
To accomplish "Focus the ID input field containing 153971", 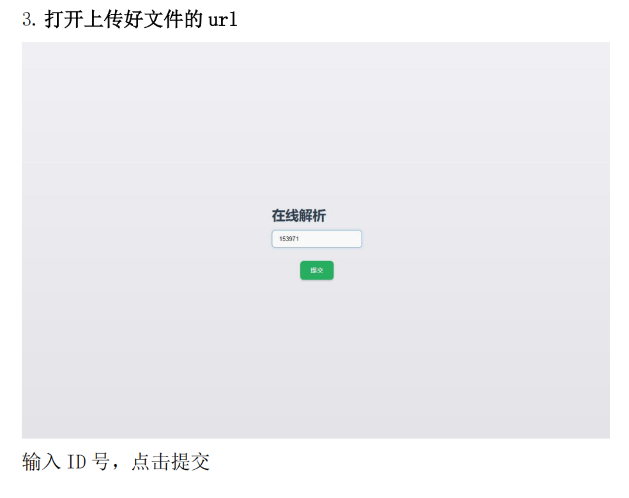I will 317,239.
